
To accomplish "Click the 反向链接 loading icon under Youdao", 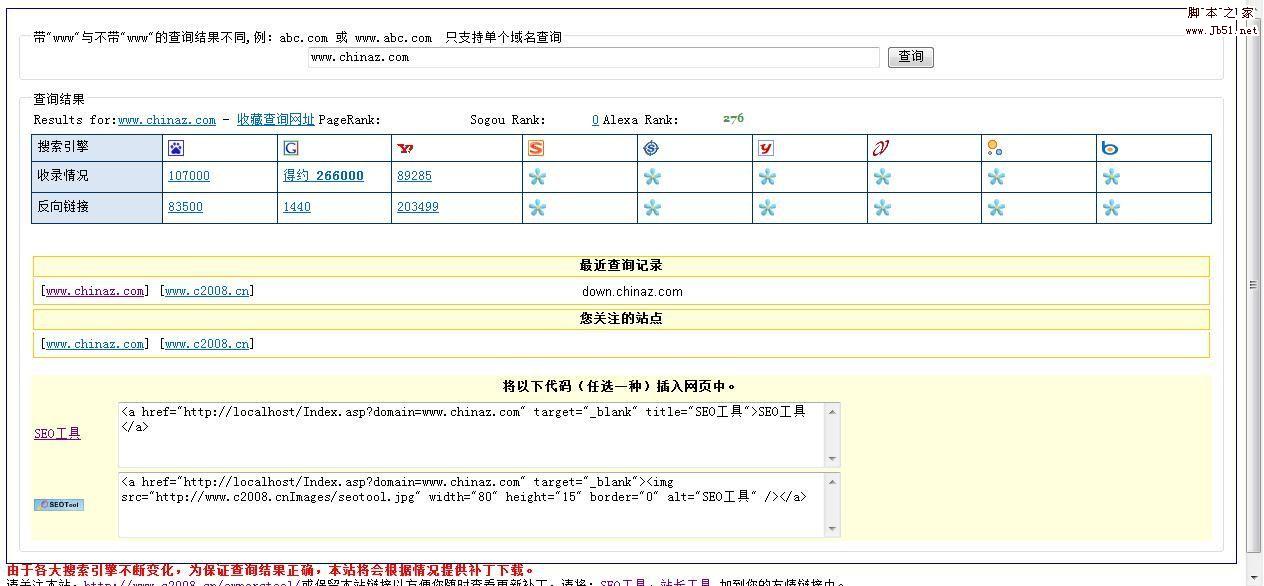I will click(x=767, y=208).
